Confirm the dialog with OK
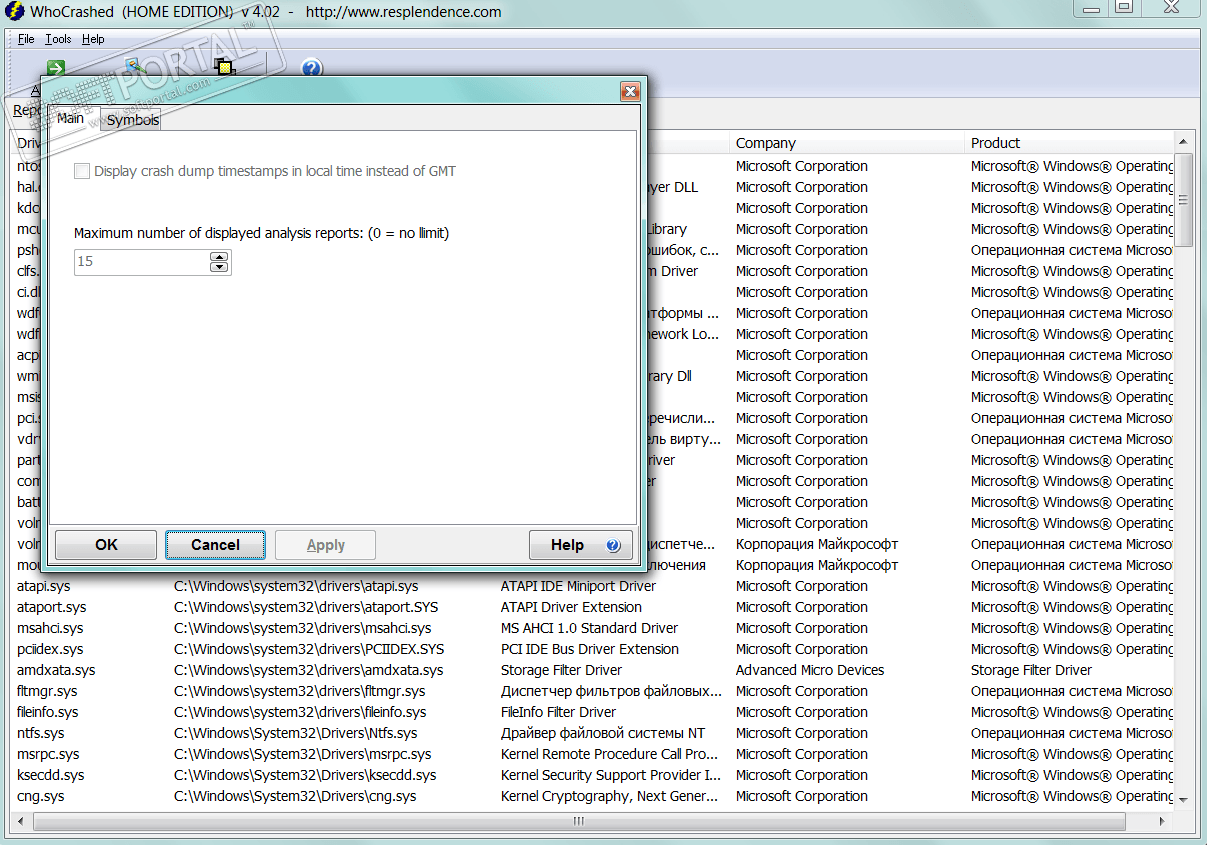 click(x=106, y=545)
